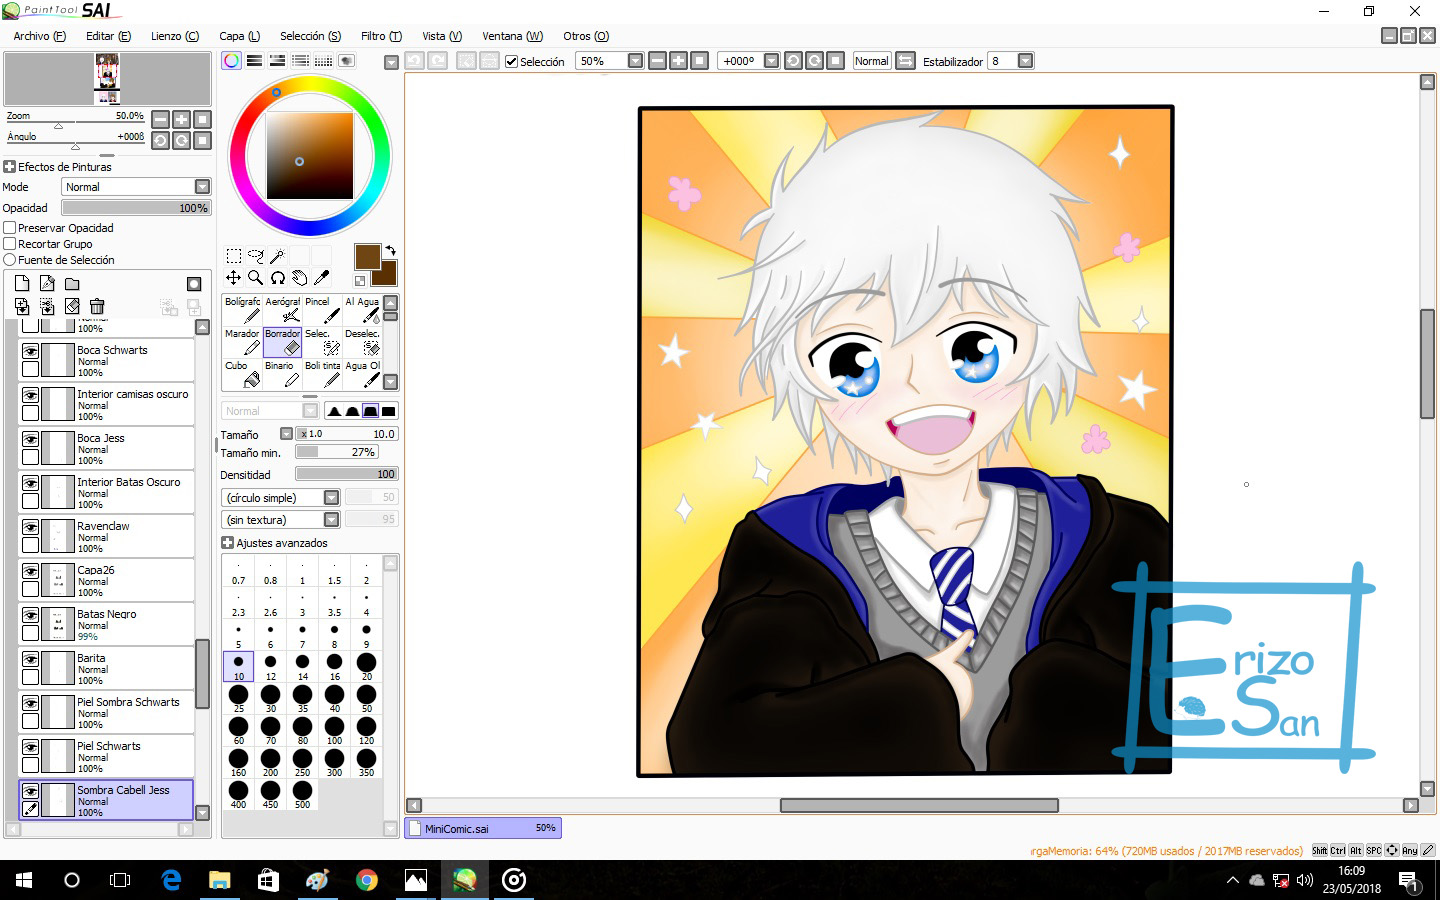Show the swatches color panel
The width and height of the screenshot is (1440, 900).
tap(323, 61)
